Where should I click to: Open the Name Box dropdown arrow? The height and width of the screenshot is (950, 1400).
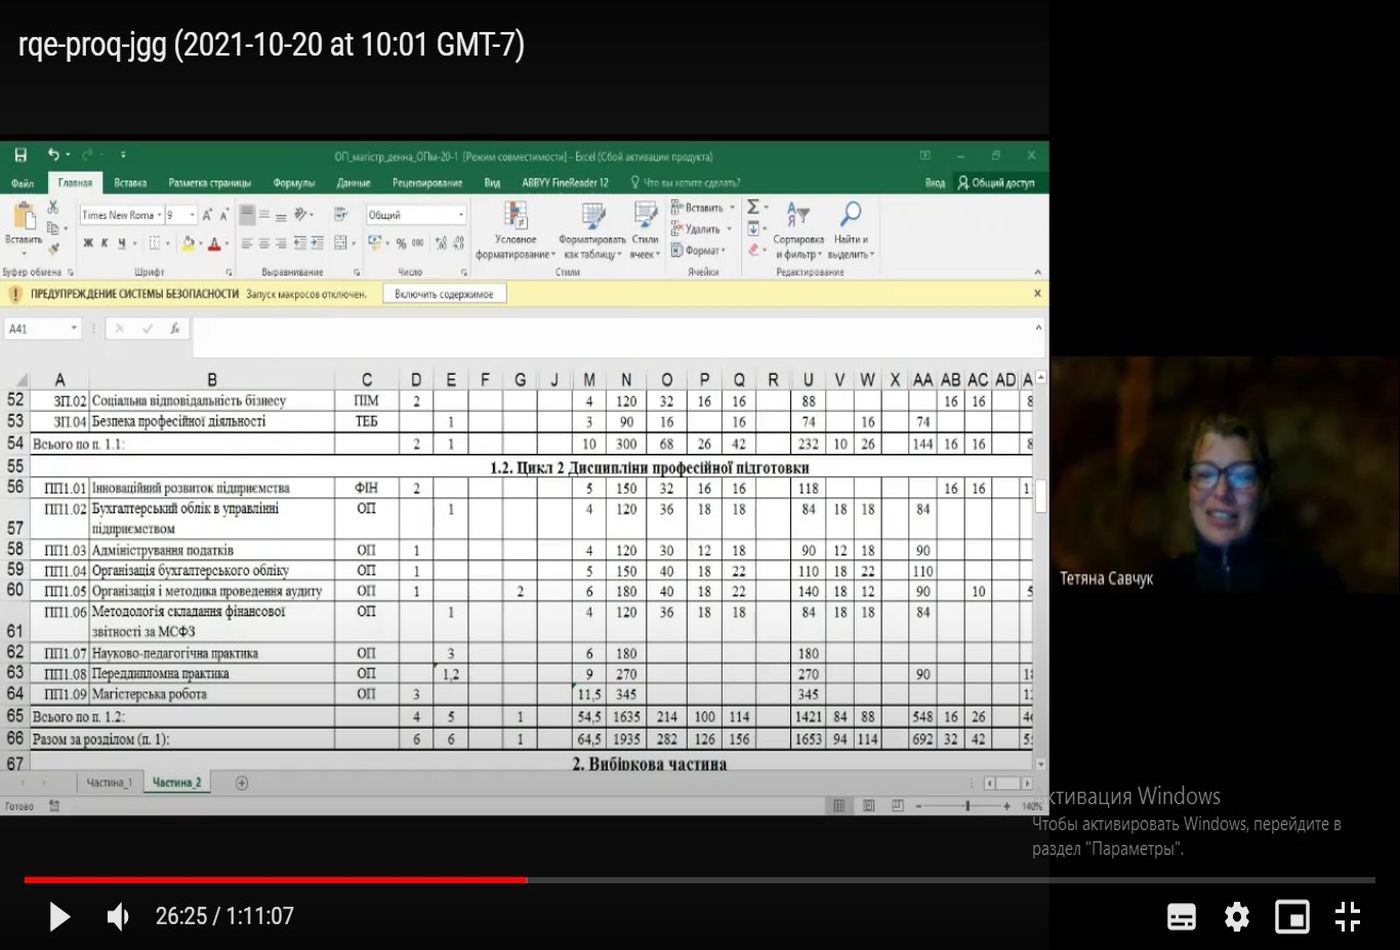[x=74, y=328]
